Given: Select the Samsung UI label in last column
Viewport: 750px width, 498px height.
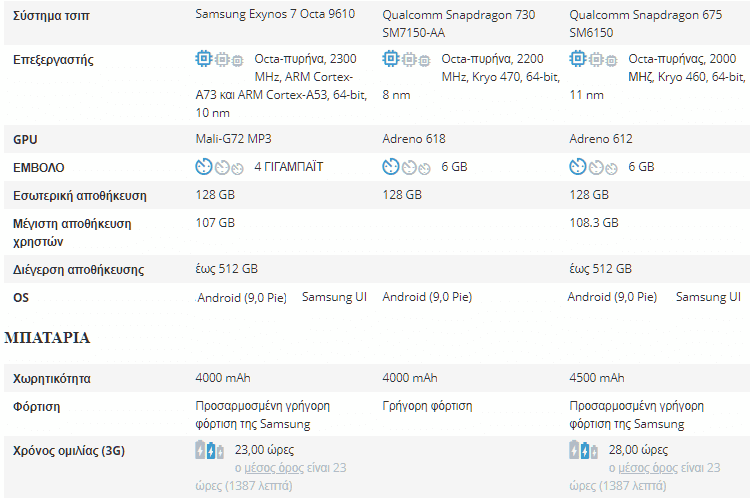Looking at the screenshot, I should tap(708, 297).
